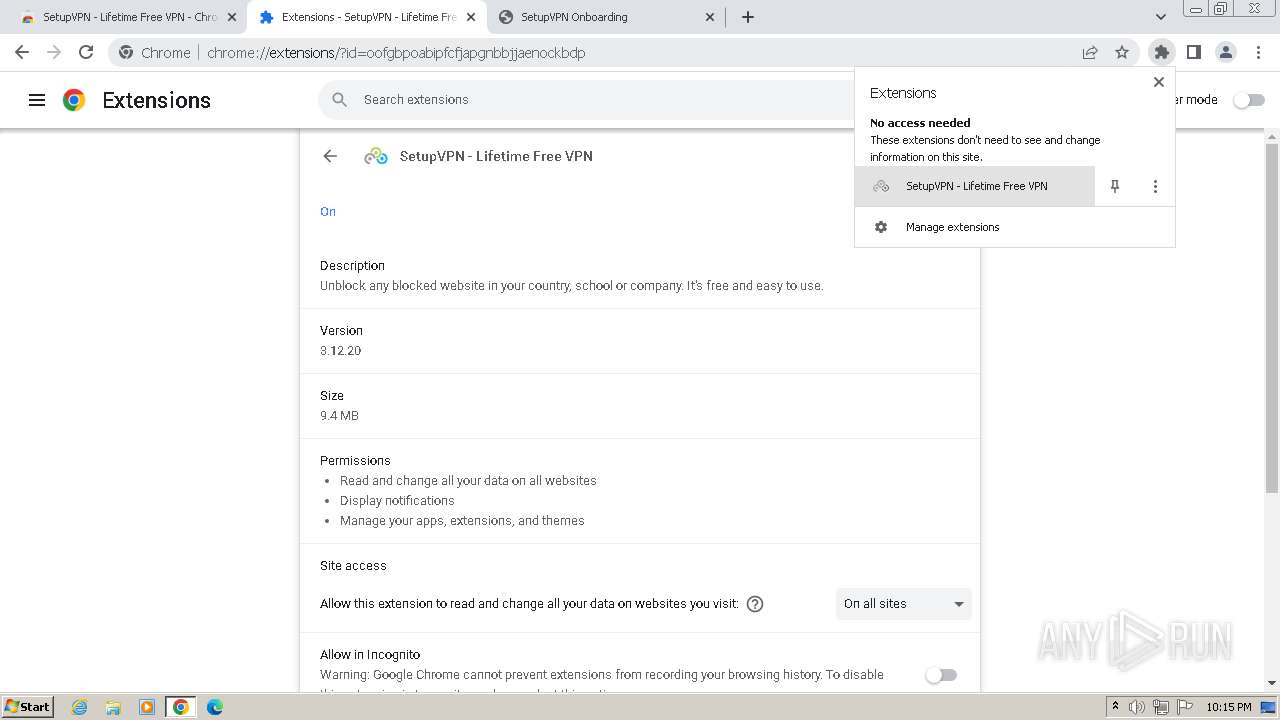The width and height of the screenshot is (1280, 720).
Task: Open media player taskbar icon
Action: [147, 707]
